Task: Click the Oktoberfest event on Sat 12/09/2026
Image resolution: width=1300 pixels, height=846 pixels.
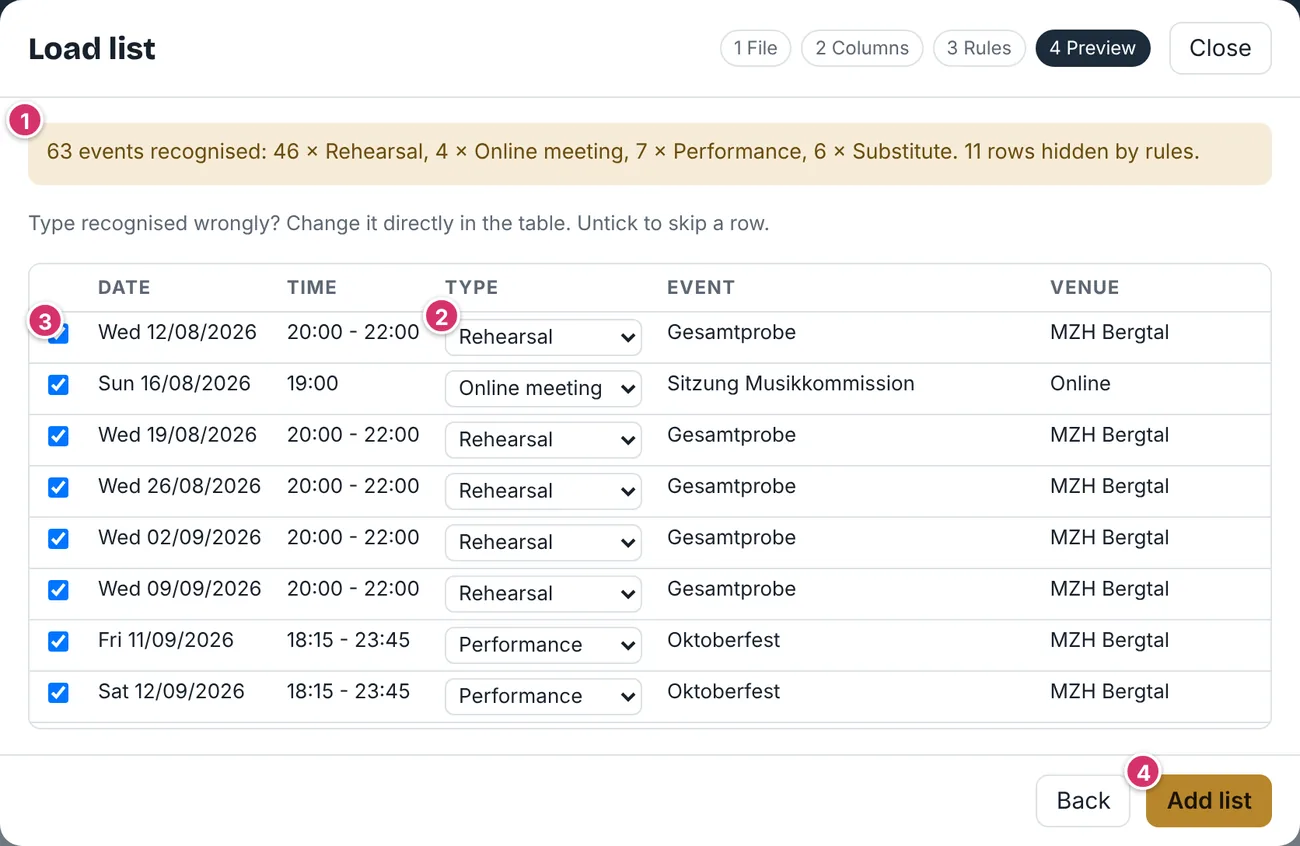Action: pos(724,691)
